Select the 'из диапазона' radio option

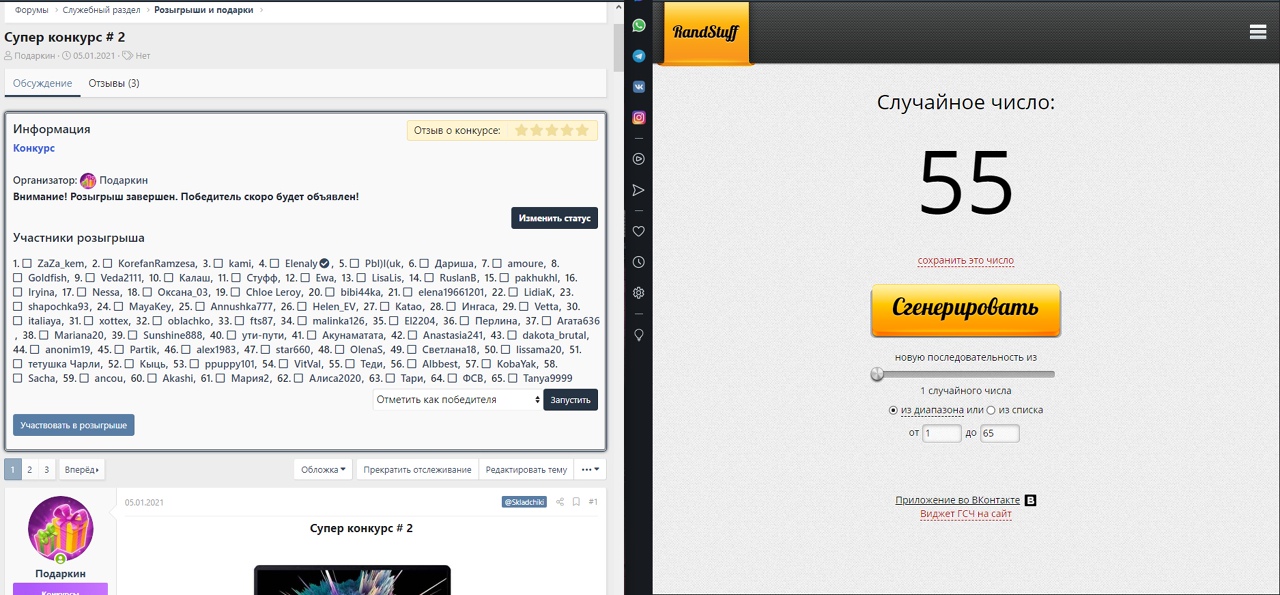click(x=893, y=410)
